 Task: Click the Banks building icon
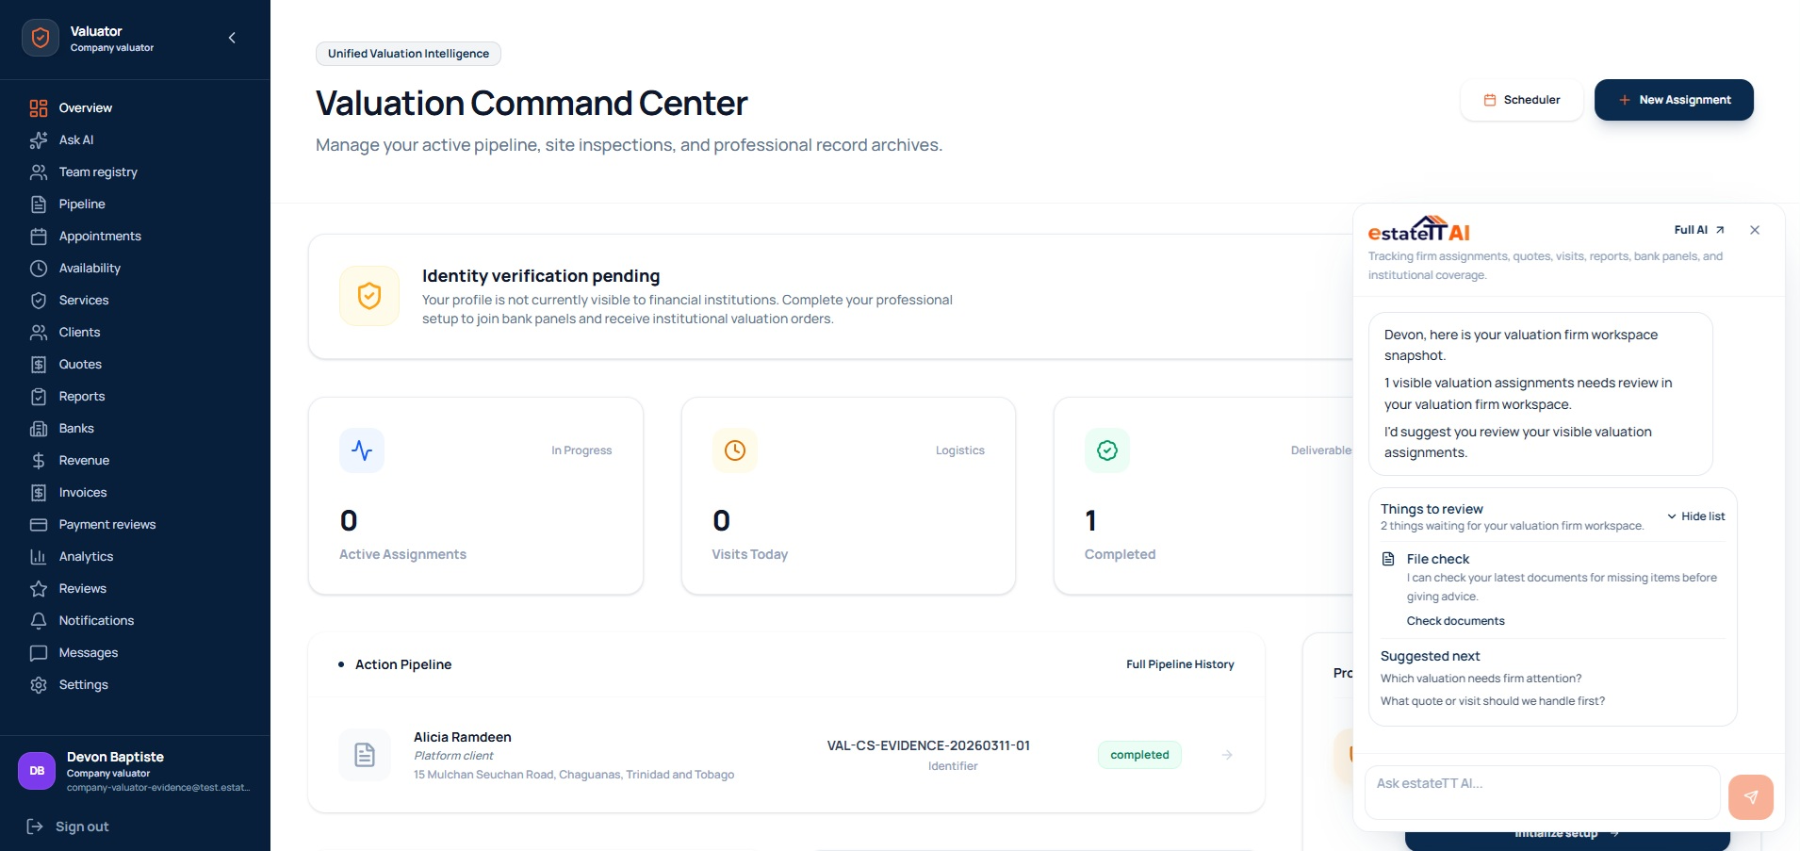[x=38, y=428]
